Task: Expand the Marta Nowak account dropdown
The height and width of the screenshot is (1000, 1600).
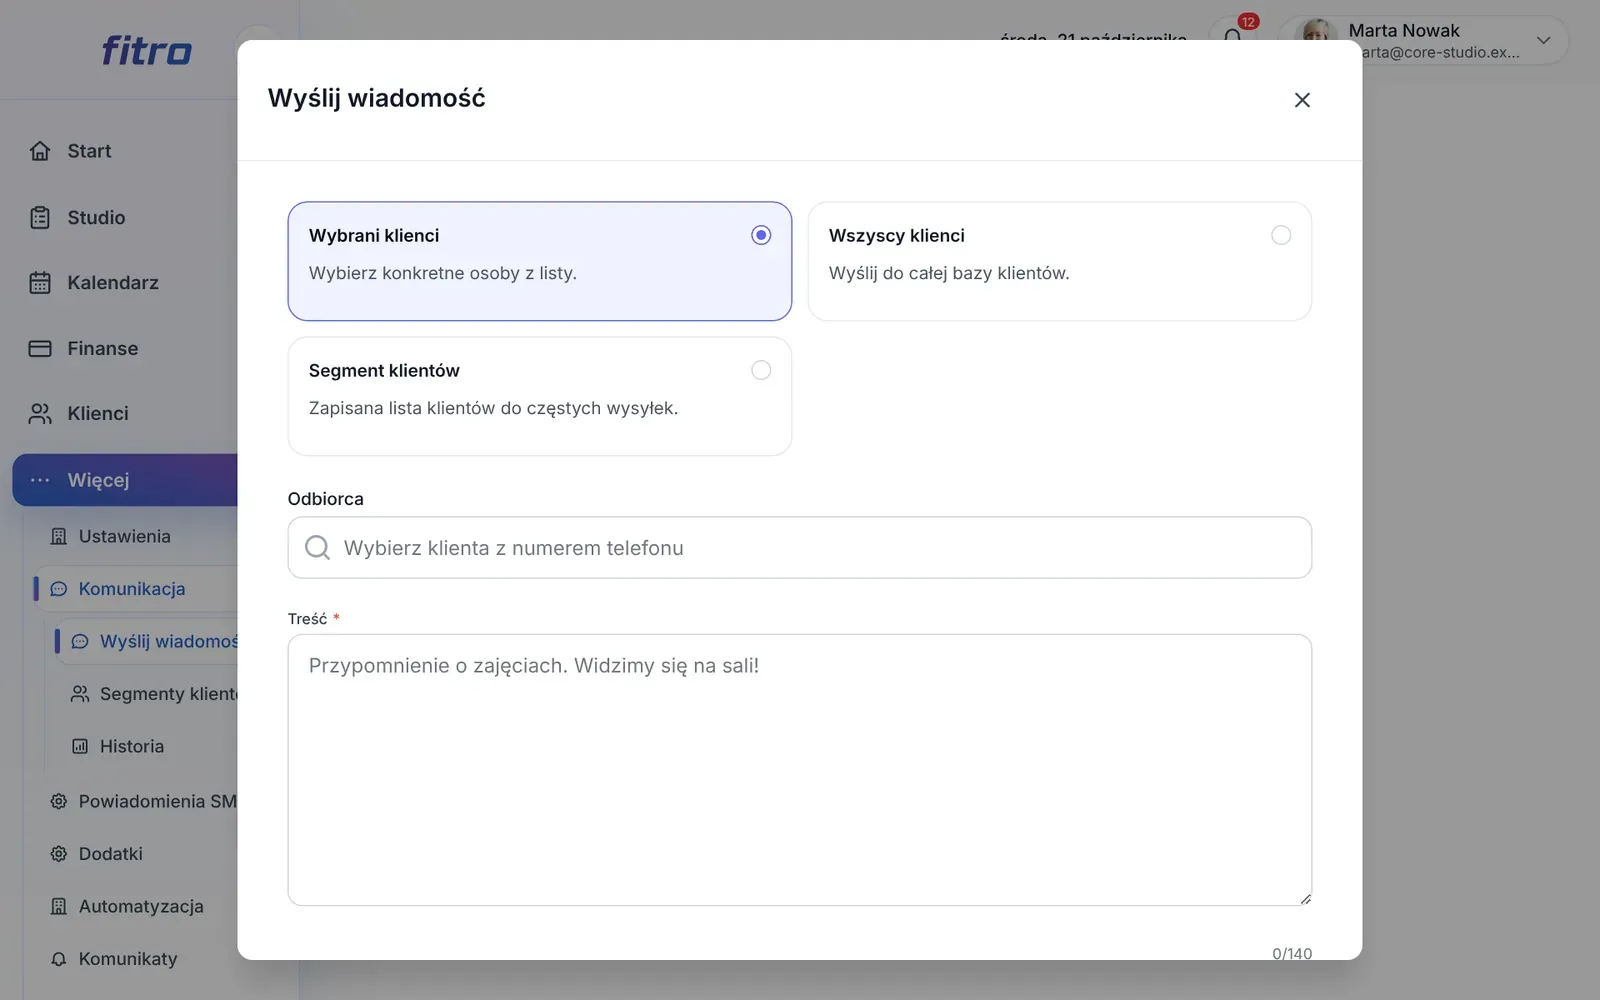Action: (1544, 40)
